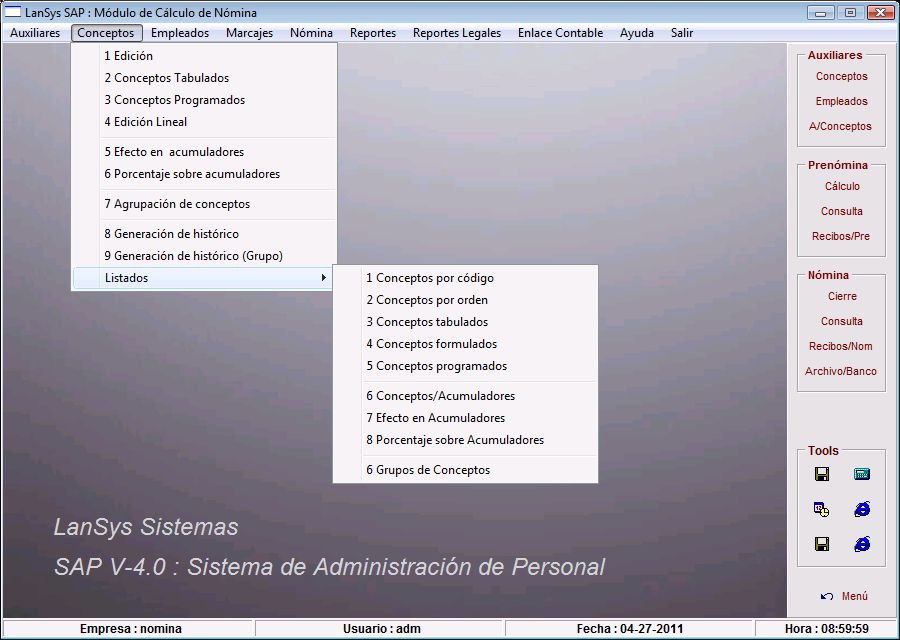Image resolution: width=900 pixels, height=640 pixels.
Task: Open the Ayuda menu
Action: (x=637, y=33)
